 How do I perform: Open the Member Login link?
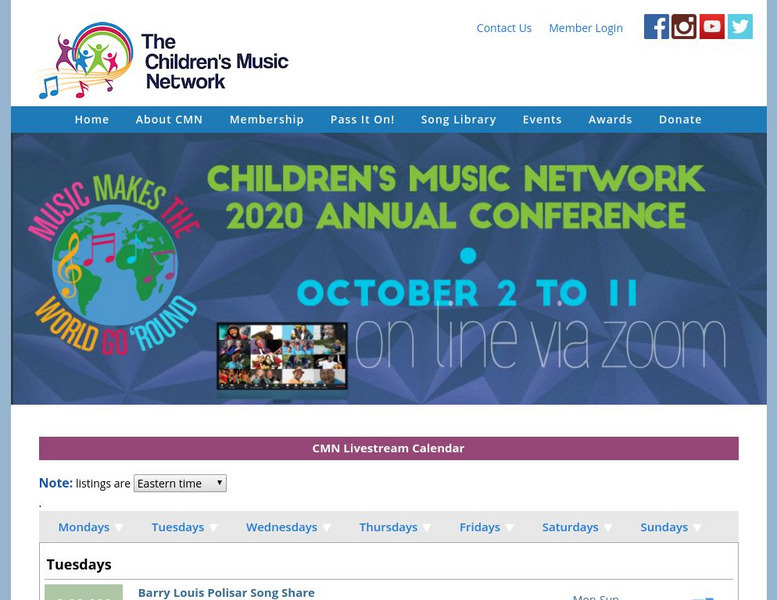(586, 28)
